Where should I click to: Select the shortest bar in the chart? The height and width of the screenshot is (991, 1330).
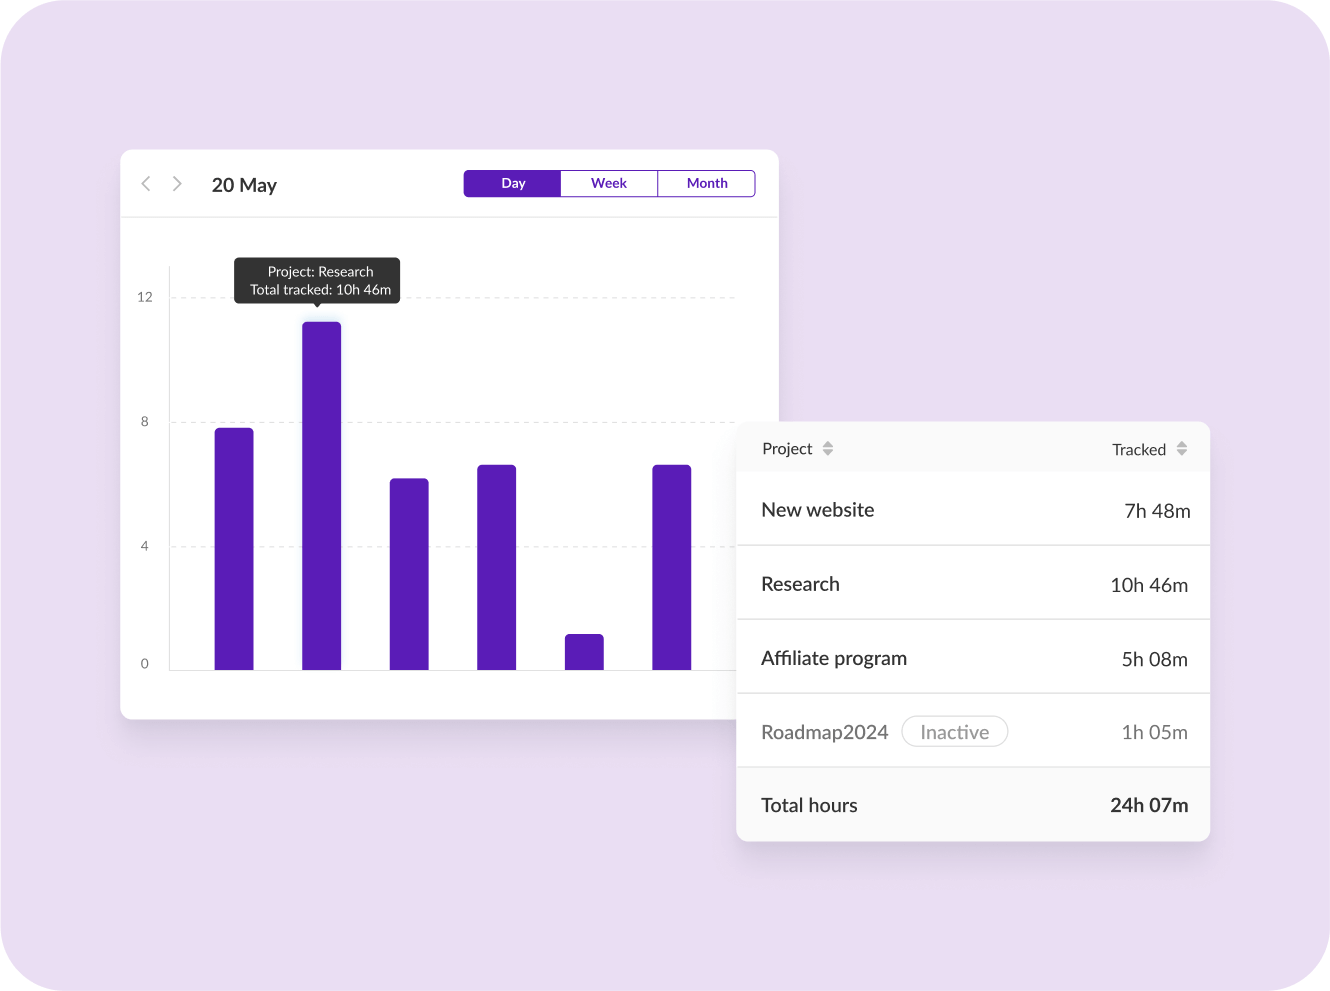[x=584, y=652]
